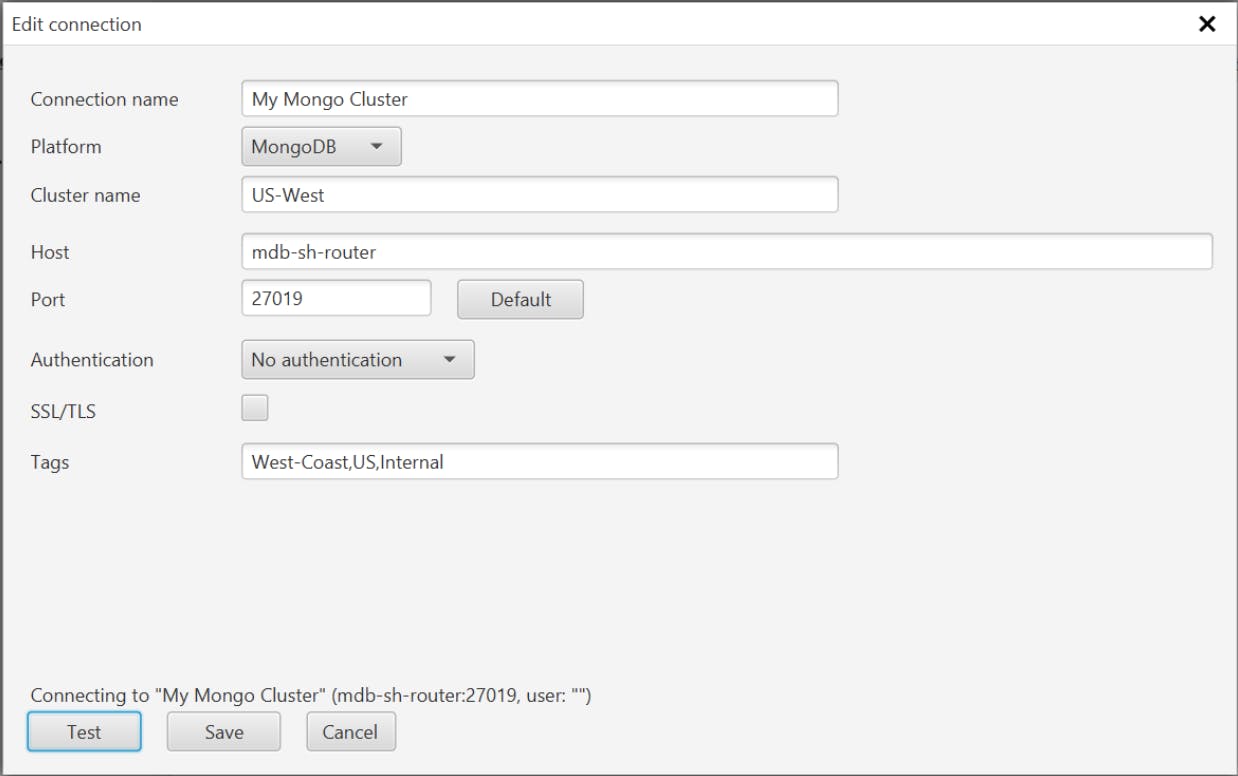Cancel editing the connection
Viewport: 1238px width, 776px height.
351,732
